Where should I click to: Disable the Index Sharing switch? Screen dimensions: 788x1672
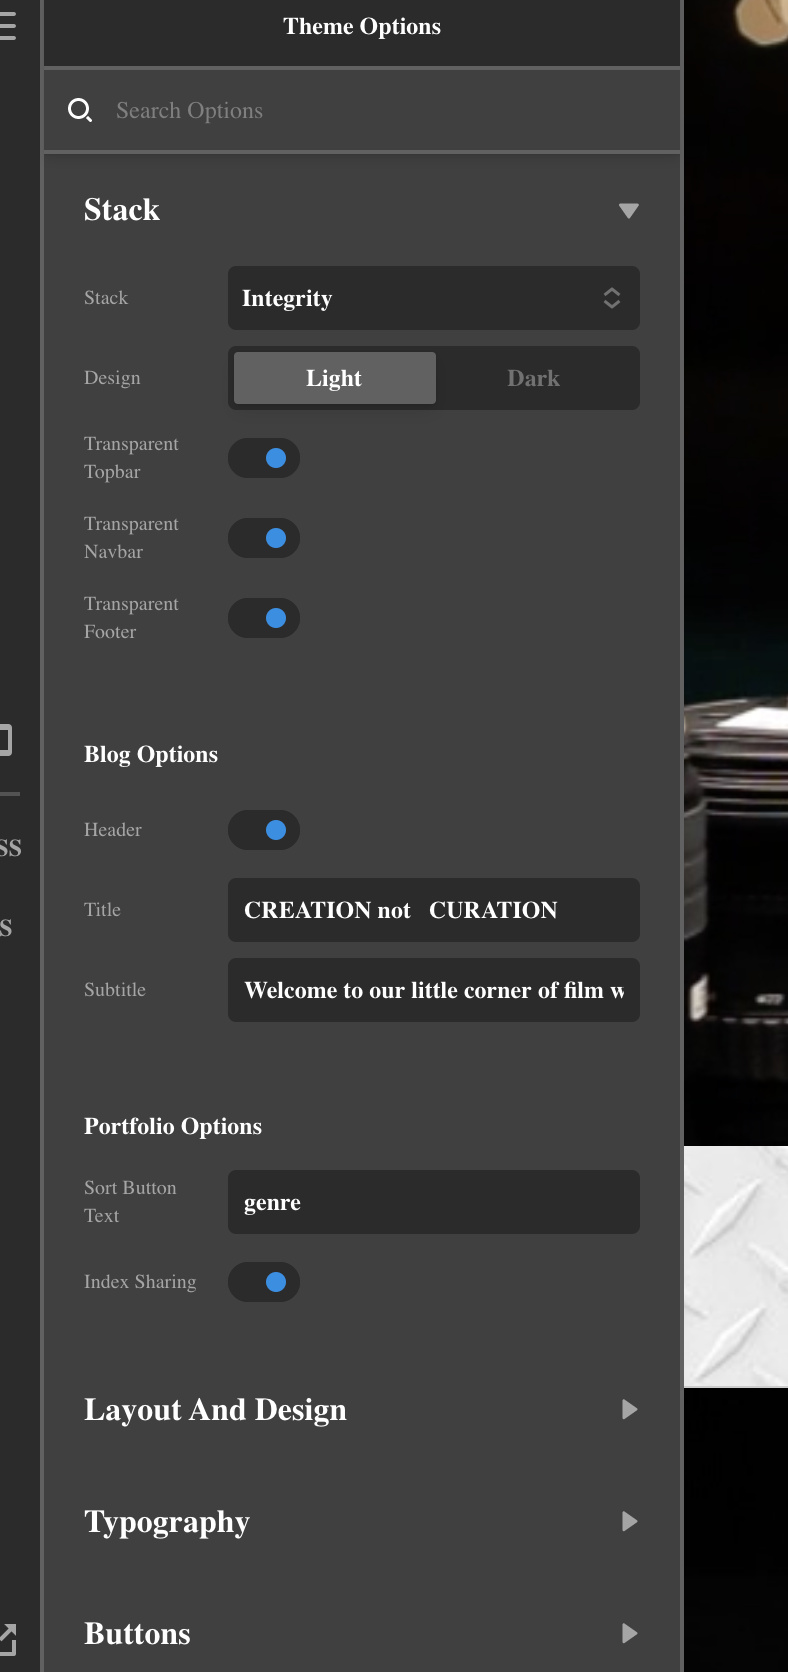(x=264, y=1282)
